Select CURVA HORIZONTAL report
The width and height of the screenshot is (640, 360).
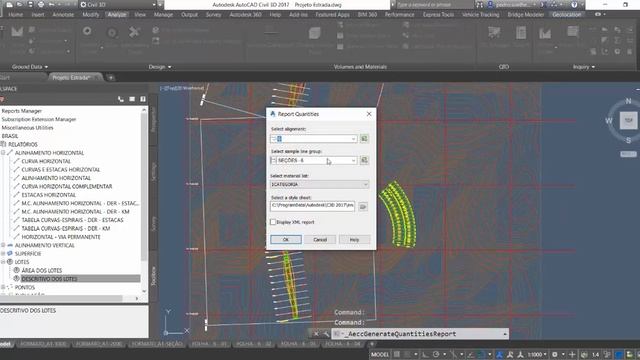click(46, 161)
